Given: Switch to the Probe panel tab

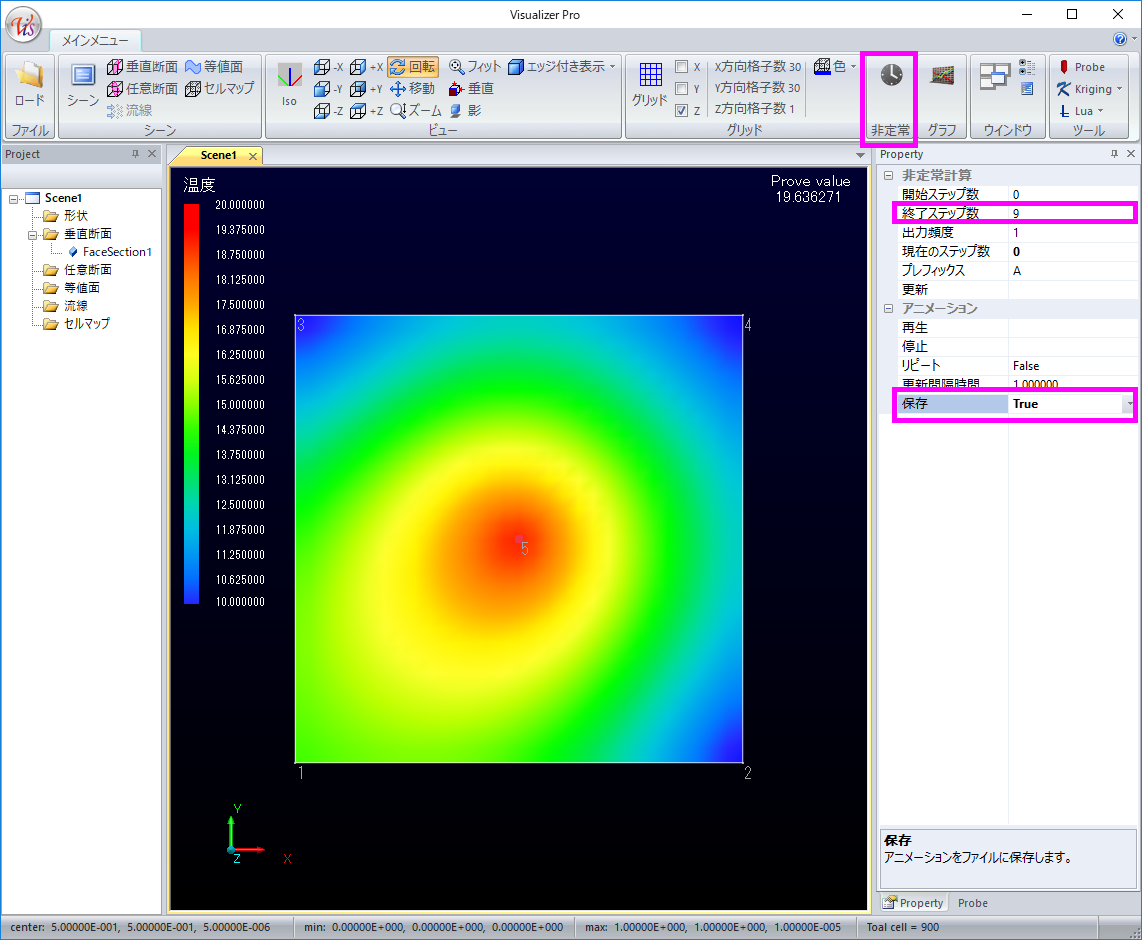Looking at the screenshot, I should tap(972, 903).
